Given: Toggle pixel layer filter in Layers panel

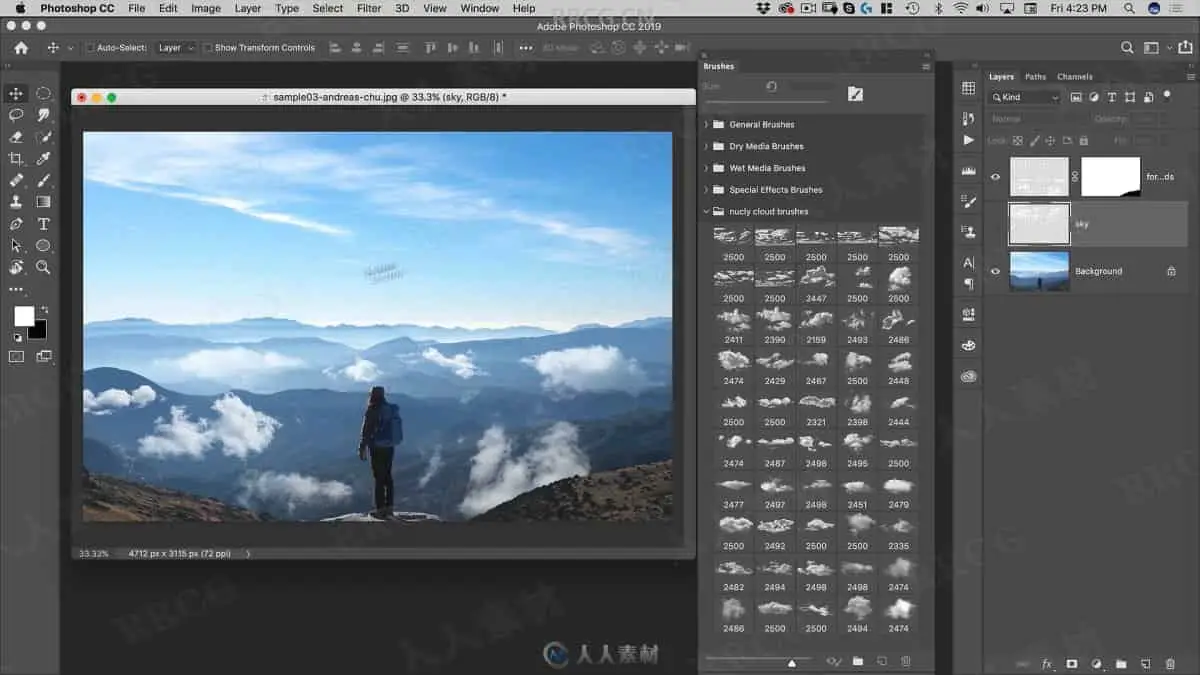Looking at the screenshot, I should click(x=1076, y=97).
